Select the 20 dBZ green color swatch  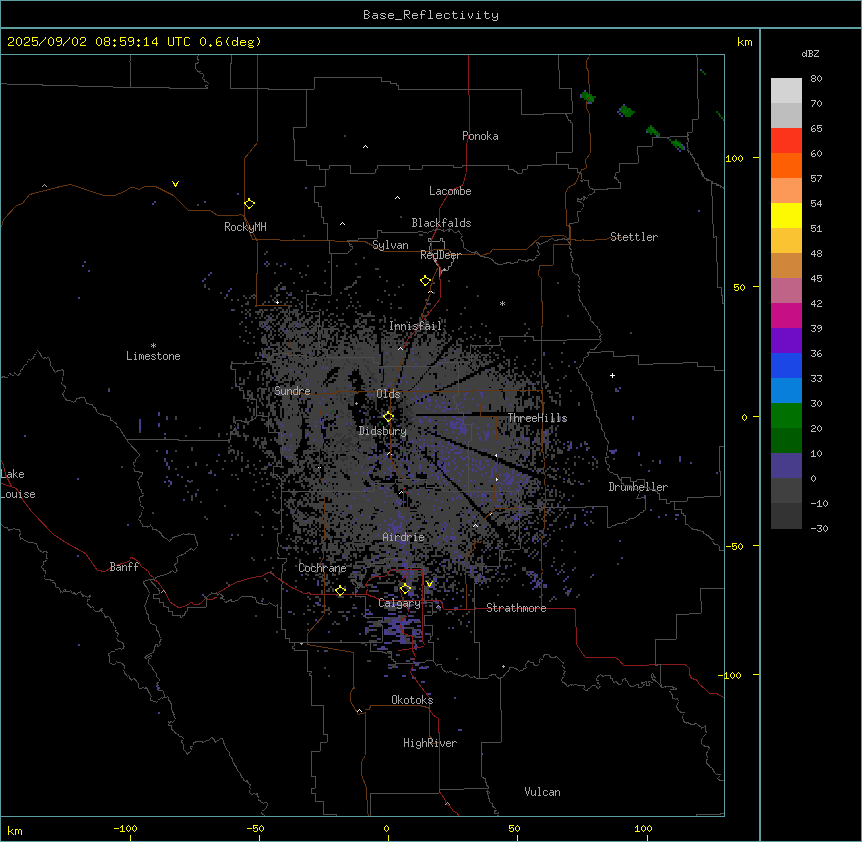(786, 416)
